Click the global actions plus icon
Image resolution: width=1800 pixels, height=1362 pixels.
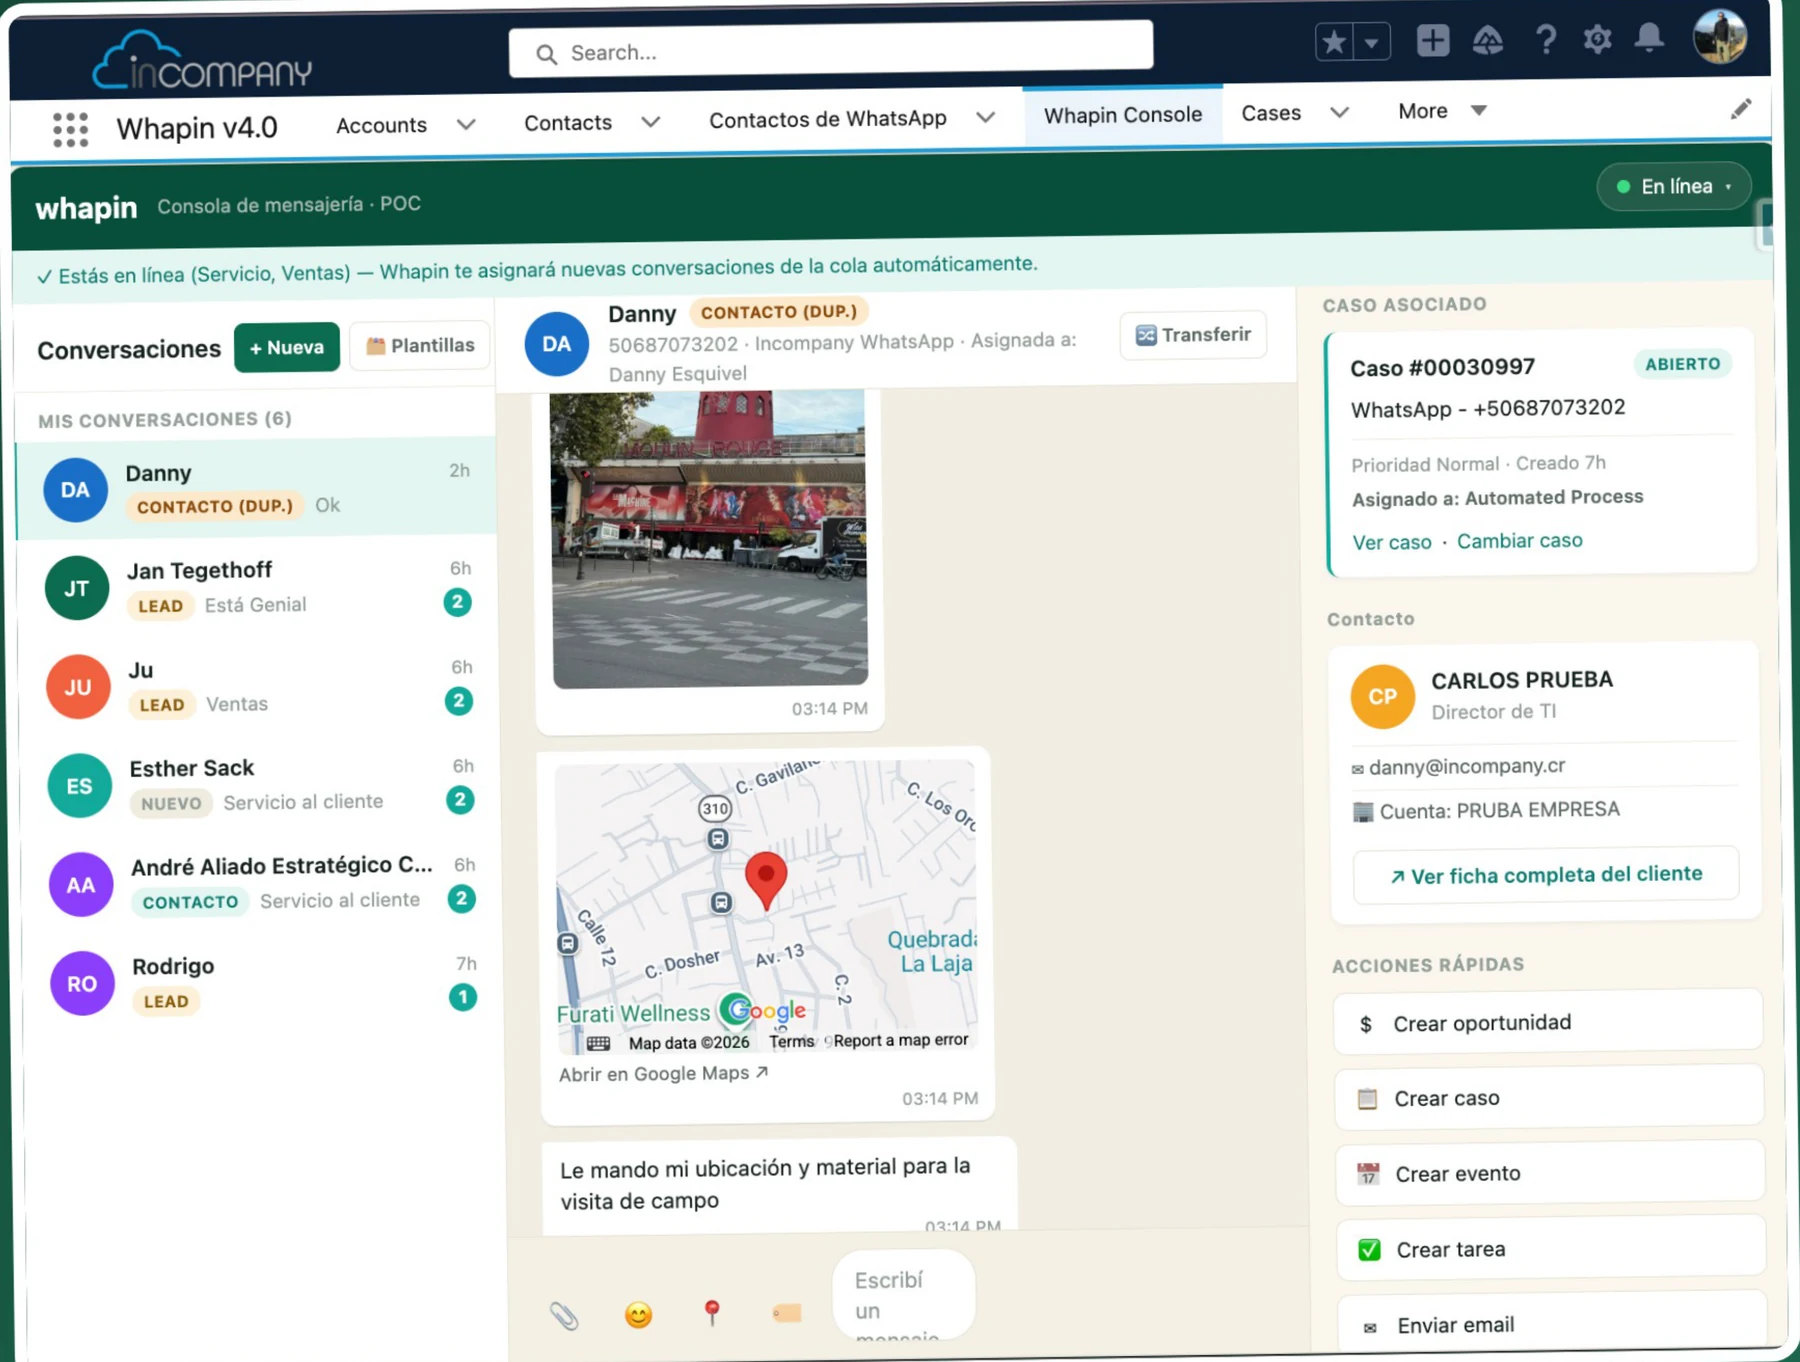pos(1432,40)
